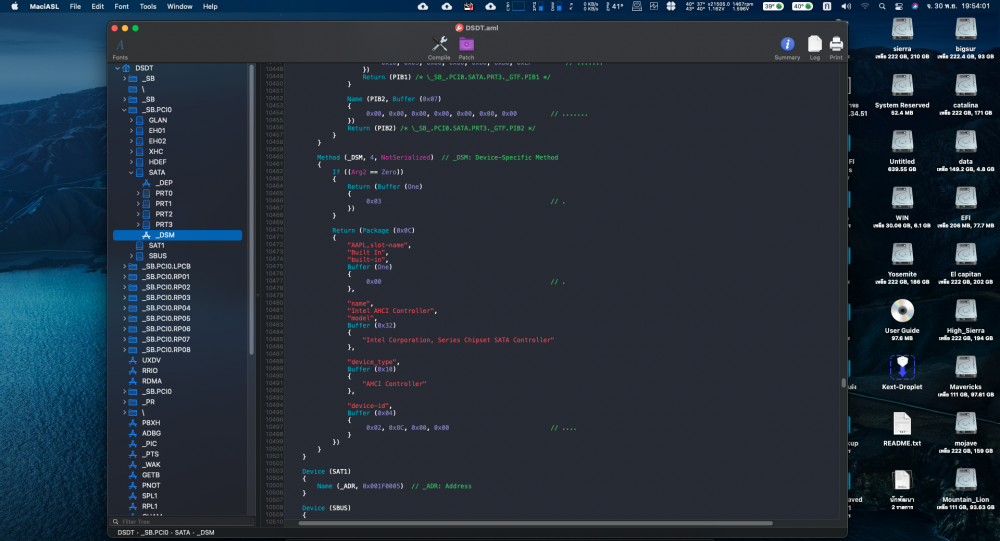Open the EFI volume on the desktop
The height and width of the screenshot is (541, 1000).
click(966, 207)
